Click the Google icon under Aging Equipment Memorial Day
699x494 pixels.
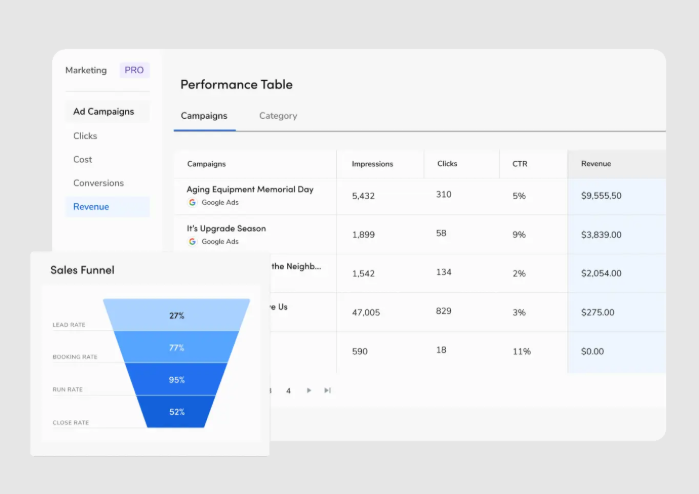192,202
